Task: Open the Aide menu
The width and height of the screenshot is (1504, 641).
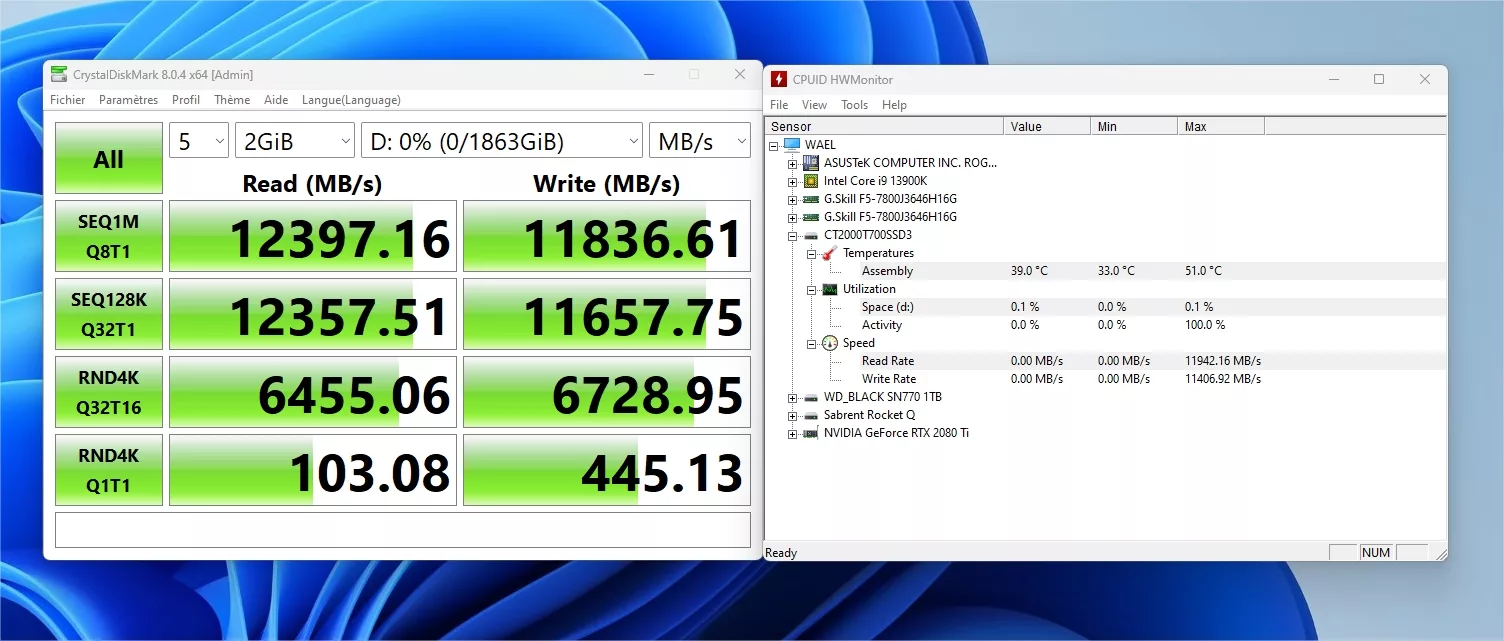Action: click(x=276, y=100)
